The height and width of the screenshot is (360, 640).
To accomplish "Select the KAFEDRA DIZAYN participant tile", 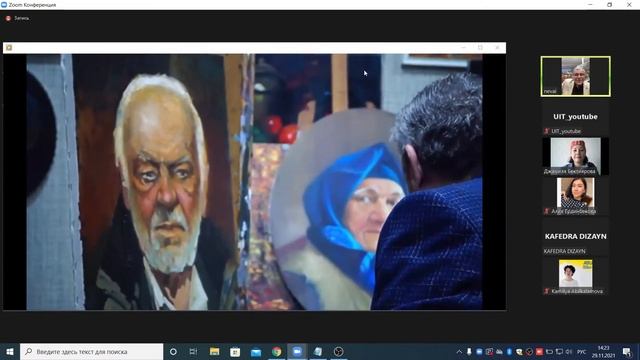I will coord(576,237).
